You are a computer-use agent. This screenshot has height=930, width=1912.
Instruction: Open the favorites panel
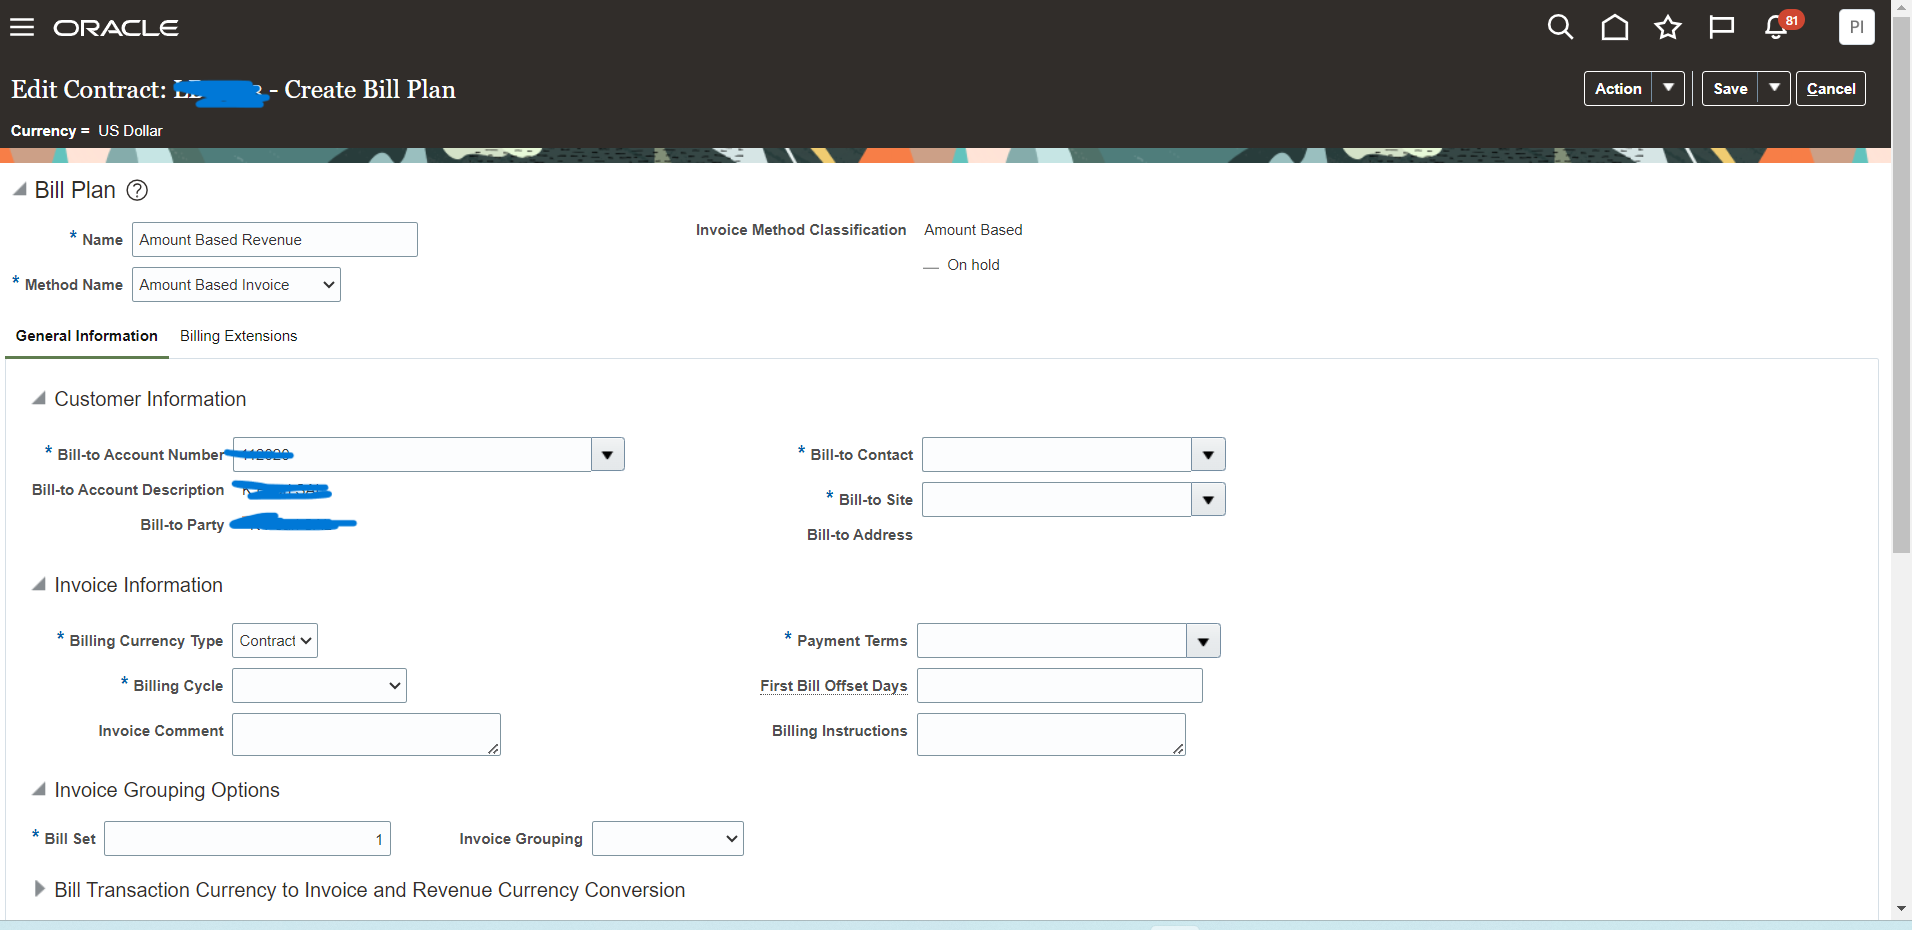[x=1668, y=27]
